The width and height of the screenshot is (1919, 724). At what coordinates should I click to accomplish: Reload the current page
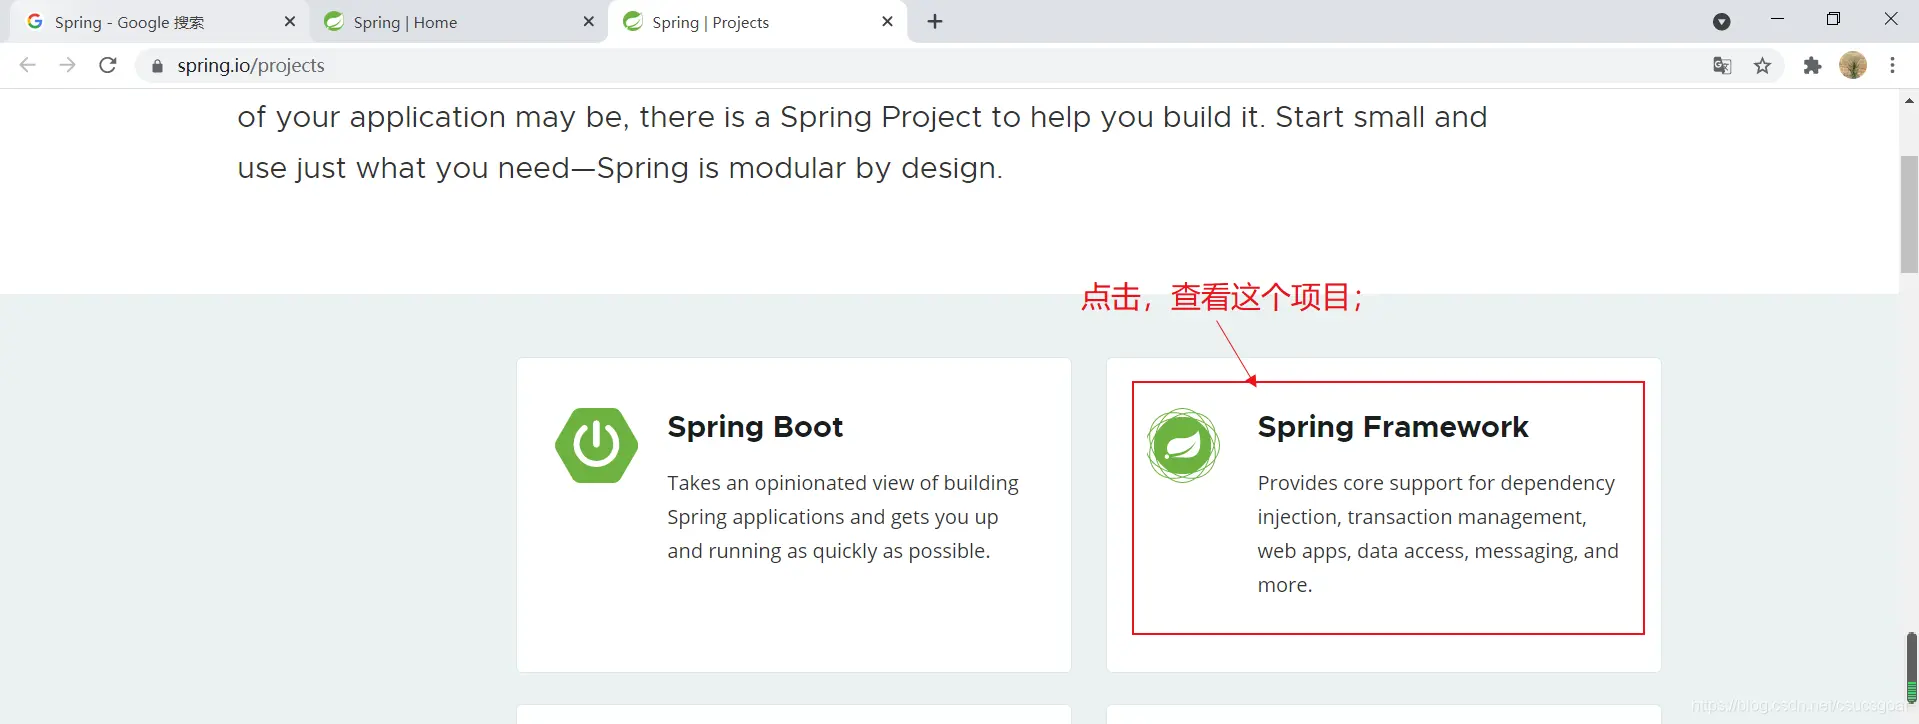(108, 65)
